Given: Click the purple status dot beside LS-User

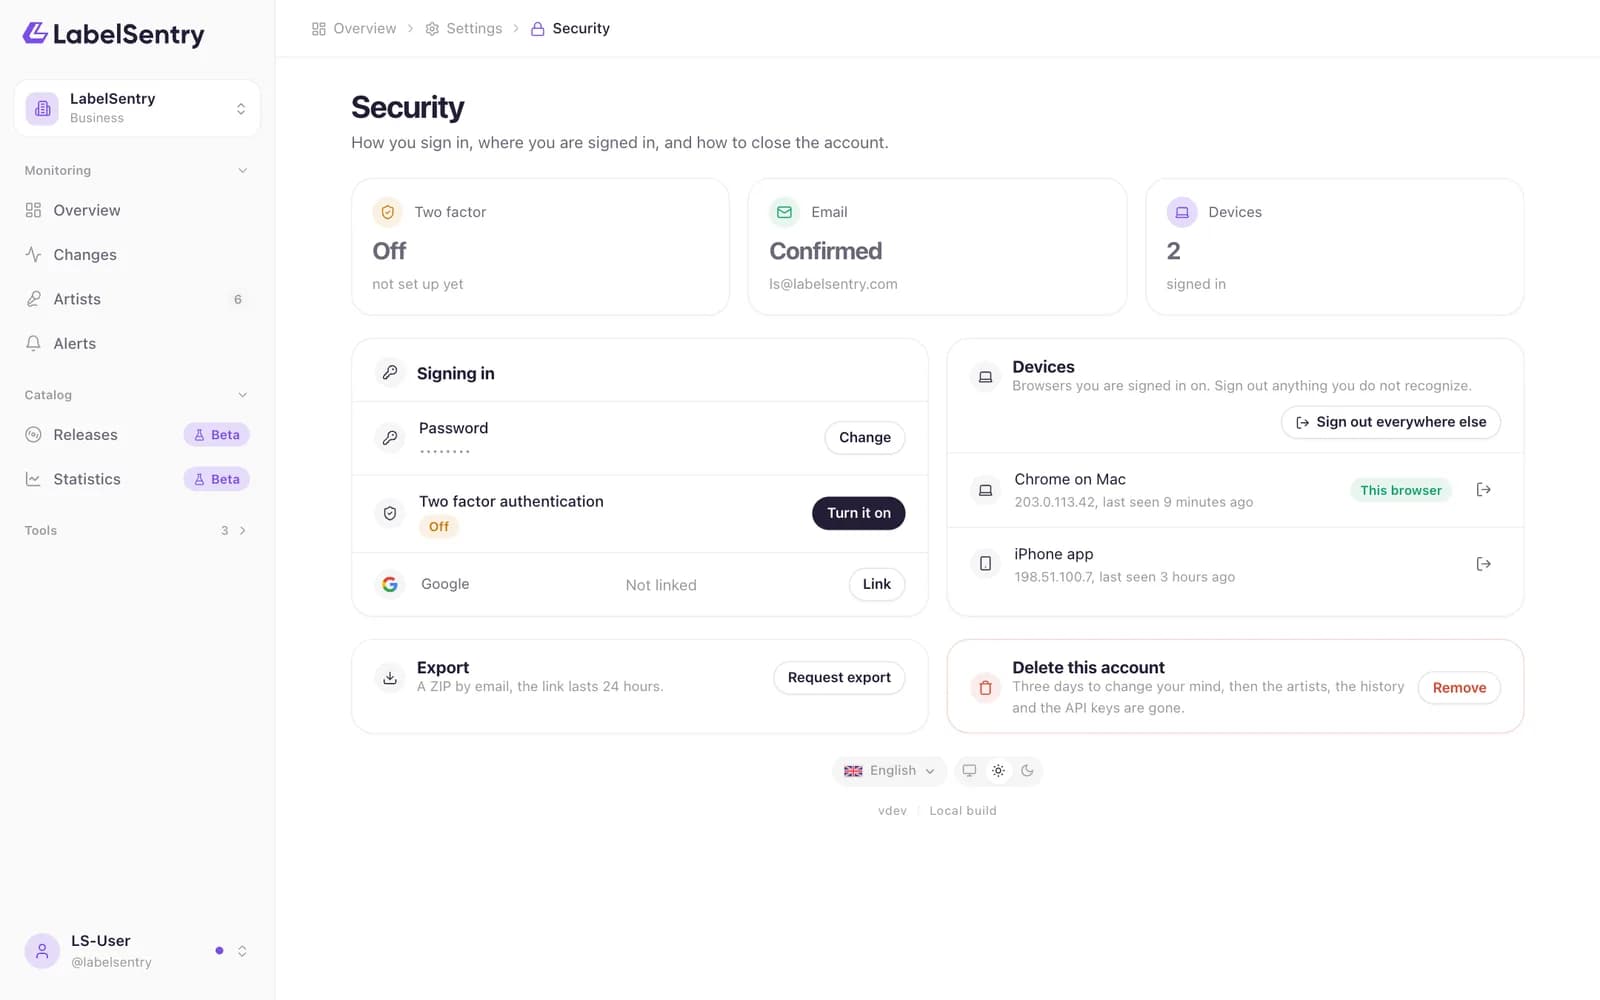Looking at the screenshot, I should 219,951.
